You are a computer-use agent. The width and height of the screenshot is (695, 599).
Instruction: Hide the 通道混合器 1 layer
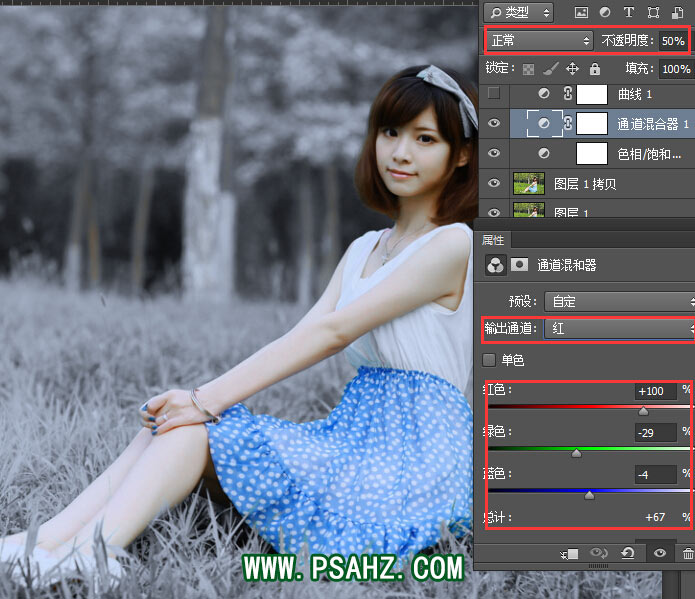click(494, 124)
